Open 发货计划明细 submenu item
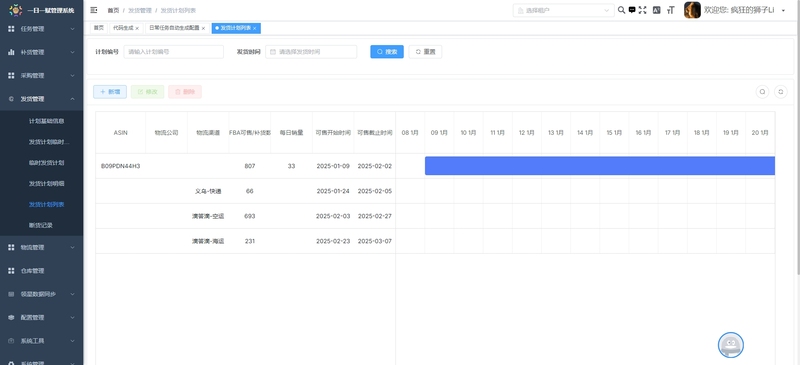The height and width of the screenshot is (365, 800). tap(46, 184)
